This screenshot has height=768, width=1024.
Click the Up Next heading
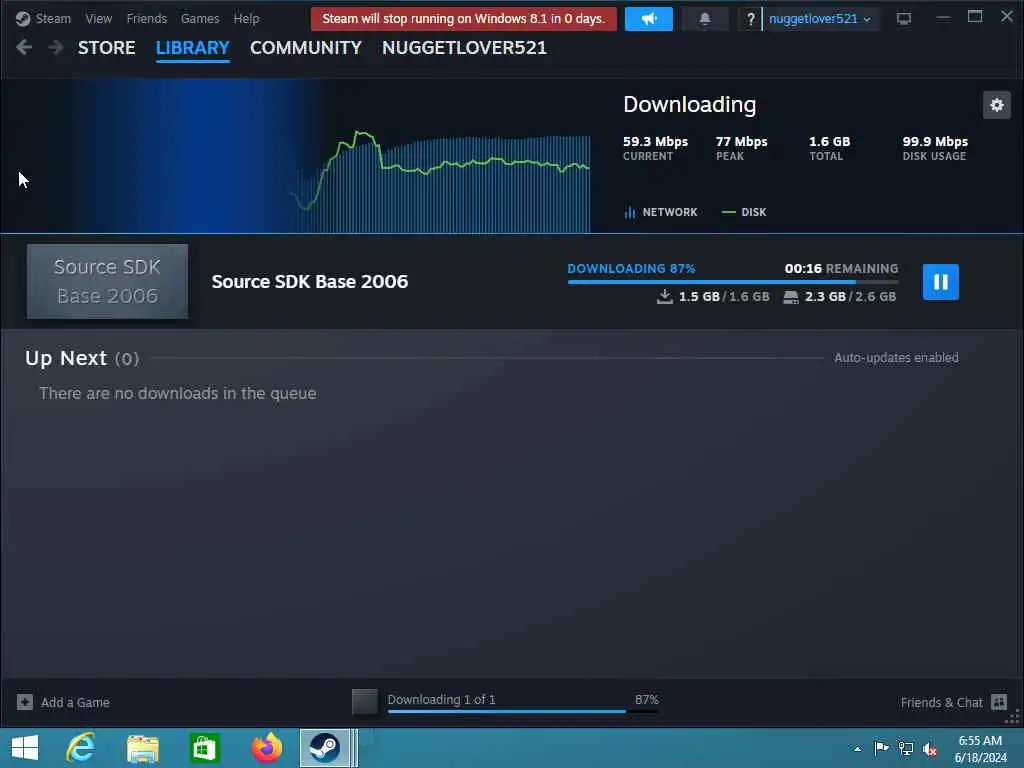pos(65,359)
